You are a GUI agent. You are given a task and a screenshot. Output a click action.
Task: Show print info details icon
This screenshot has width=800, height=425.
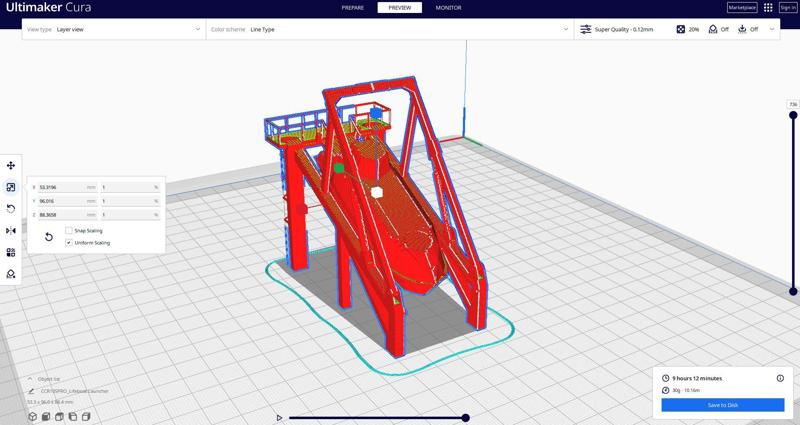[780, 378]
